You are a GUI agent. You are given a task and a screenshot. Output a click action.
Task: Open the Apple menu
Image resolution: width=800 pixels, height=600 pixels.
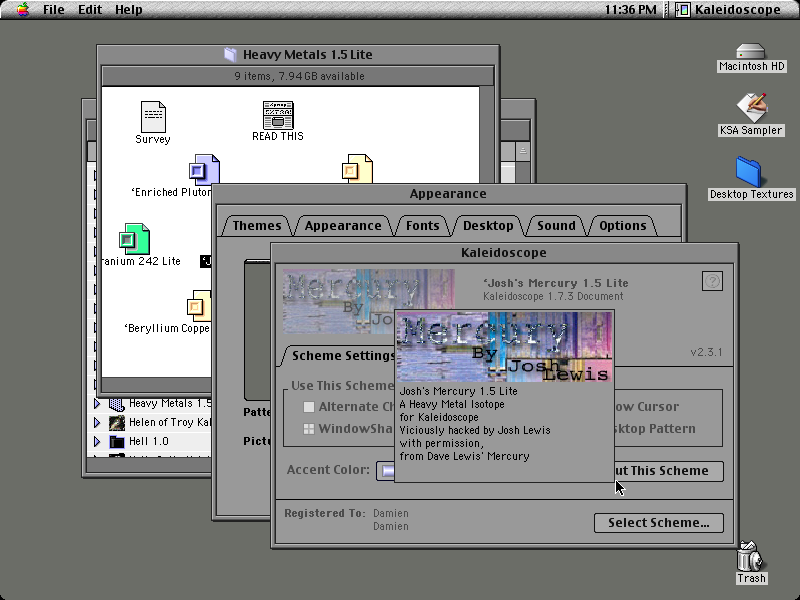click(x=22, y=9)
